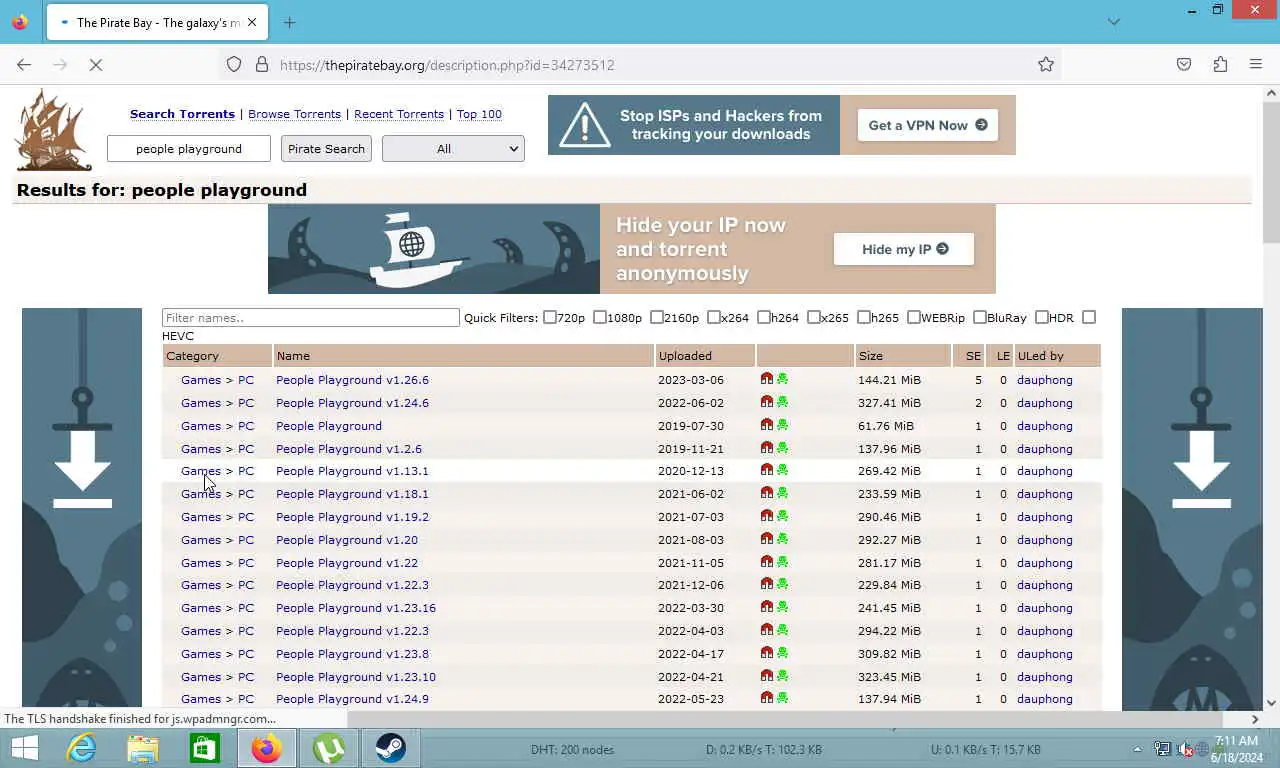The image size is (1280, 768).
Task: Enable the 1080p quick filter
Action: [600, 317]
